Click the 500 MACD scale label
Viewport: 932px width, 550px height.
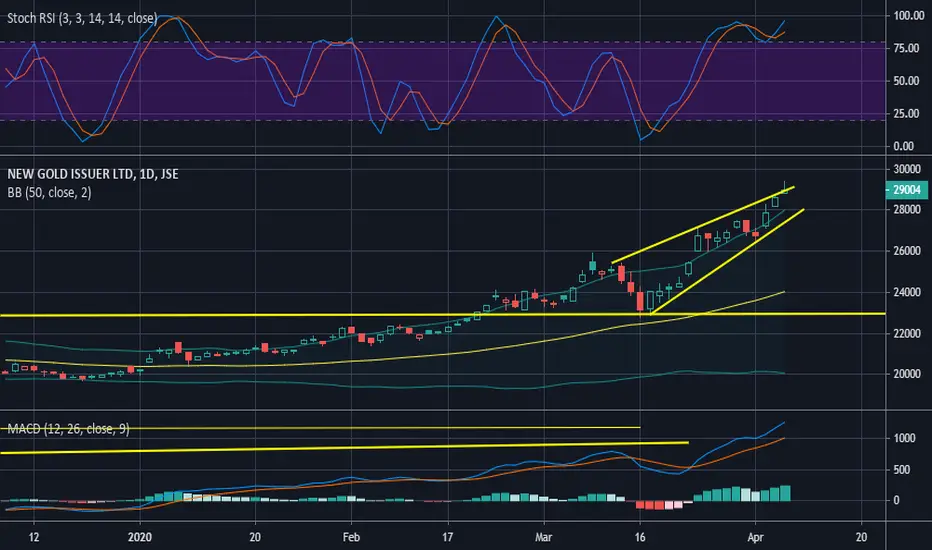click(x=902, y=470)
